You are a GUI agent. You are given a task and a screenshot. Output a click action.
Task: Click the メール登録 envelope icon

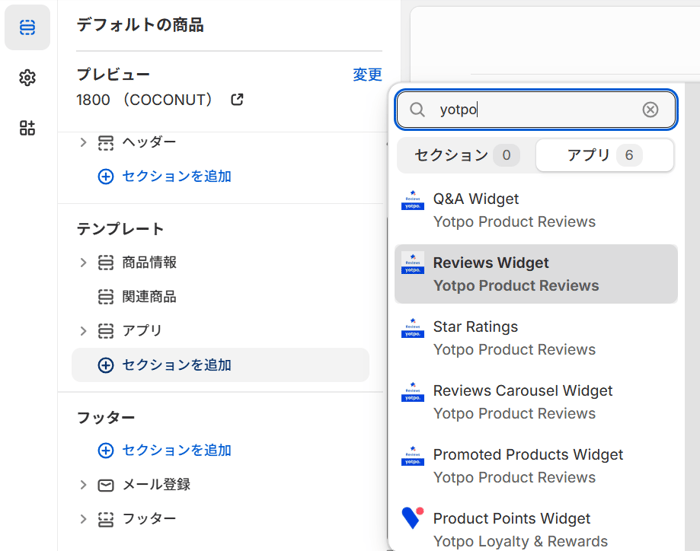pyautogui.click(x=106, y=485)
